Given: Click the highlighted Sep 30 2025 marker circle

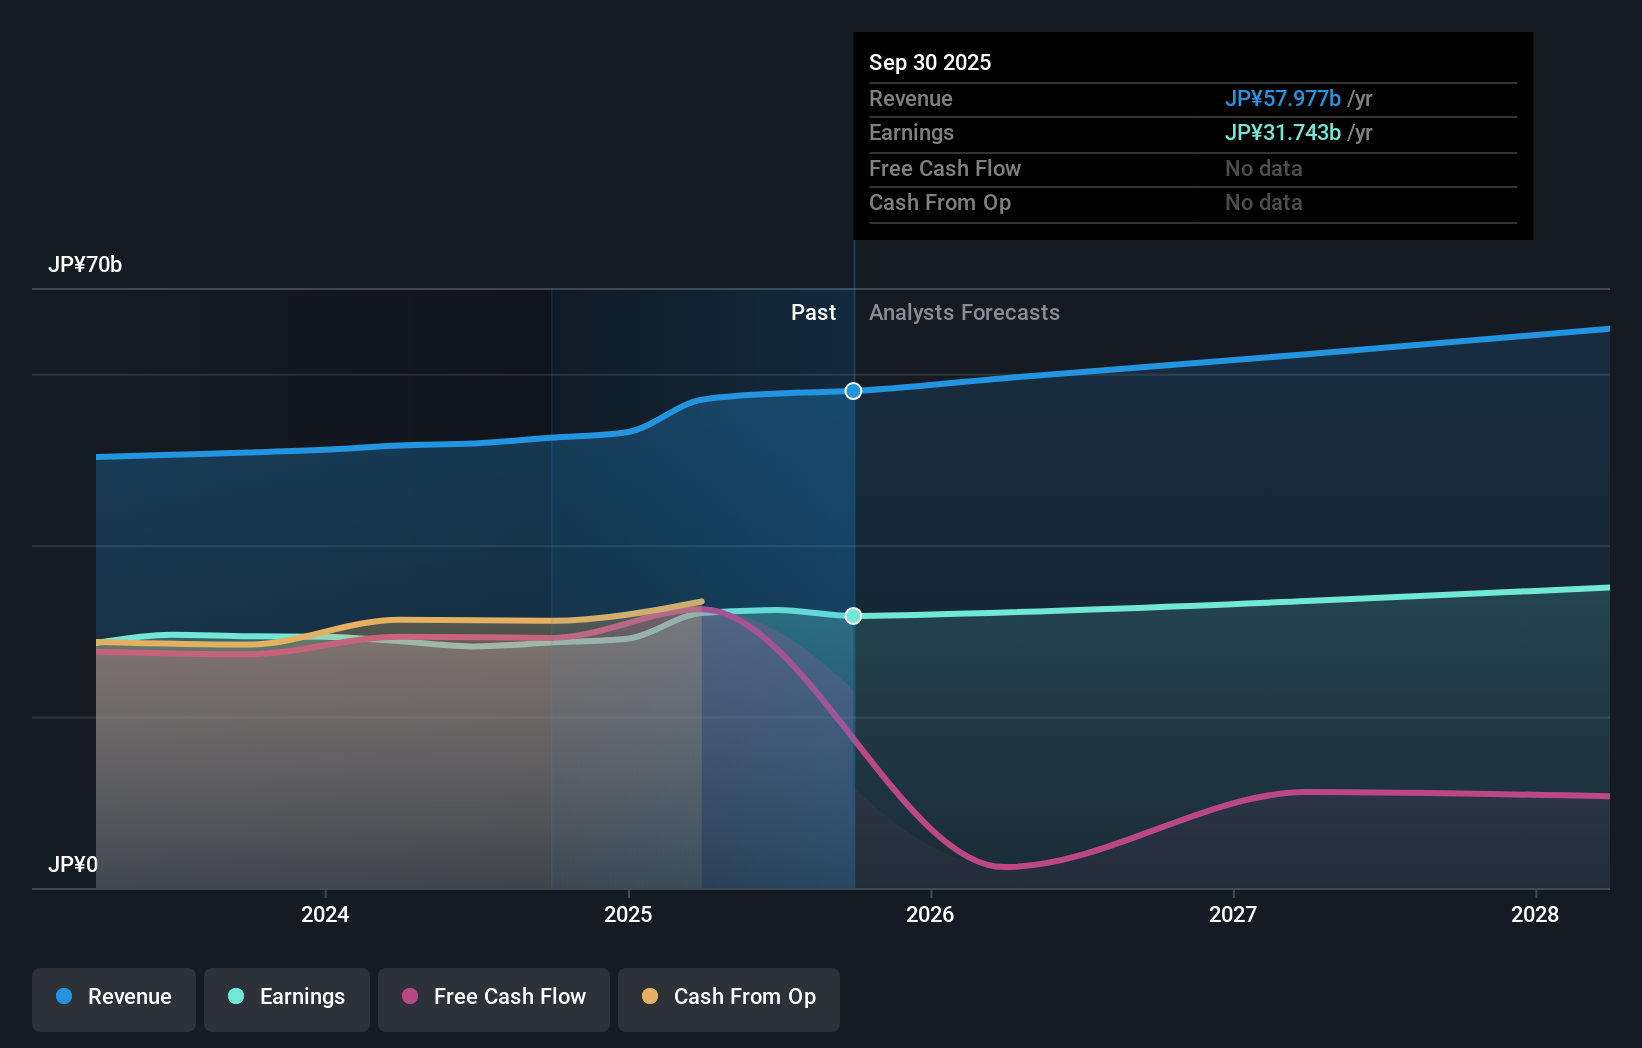Looking at the screenshot, I should [x=852, y=391].
